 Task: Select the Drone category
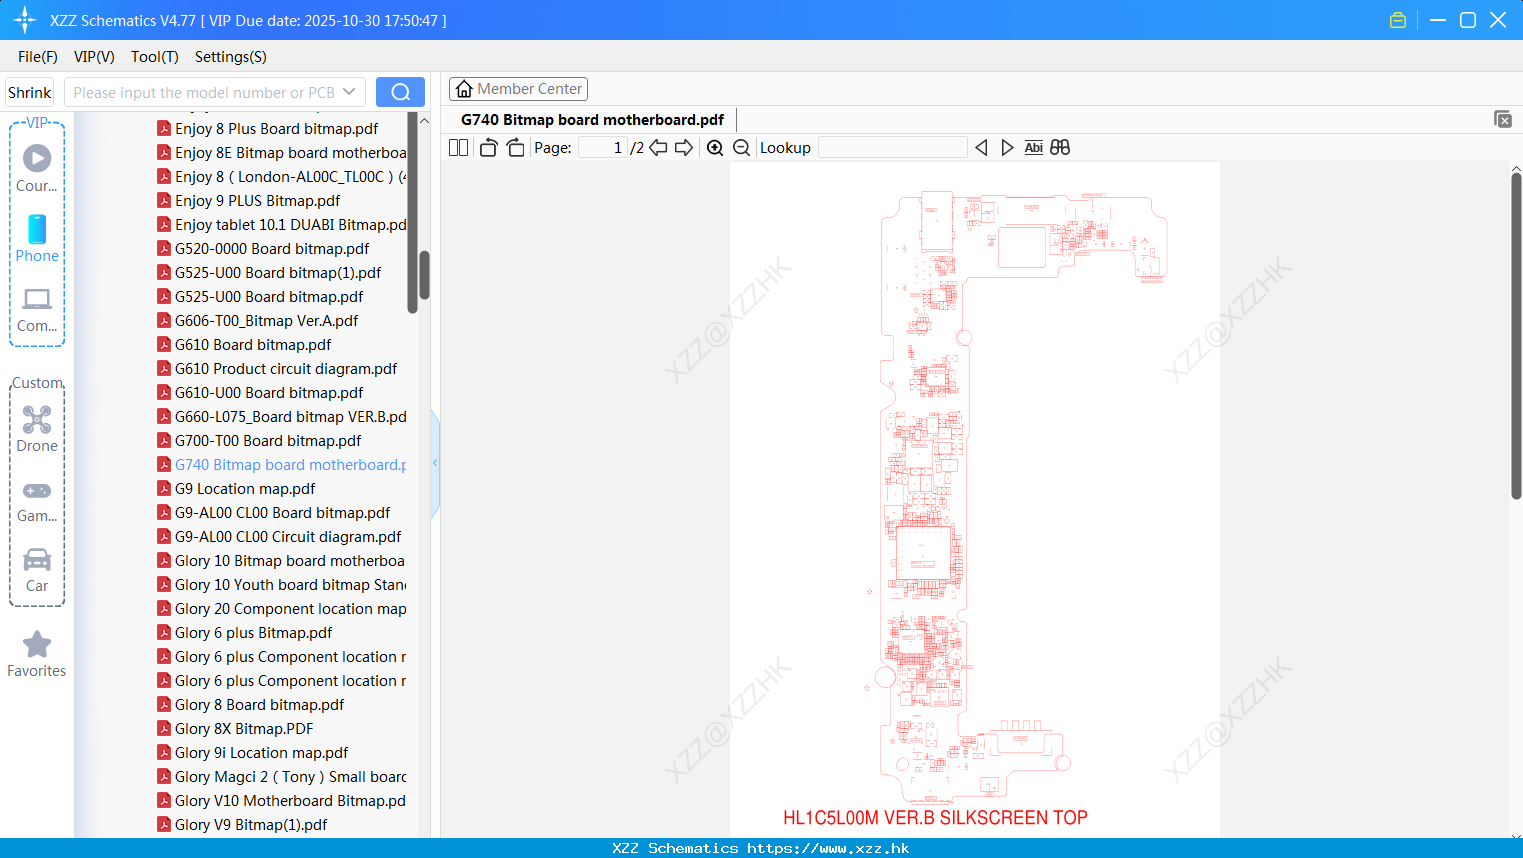pyautogui.click(x=37, y=429)
